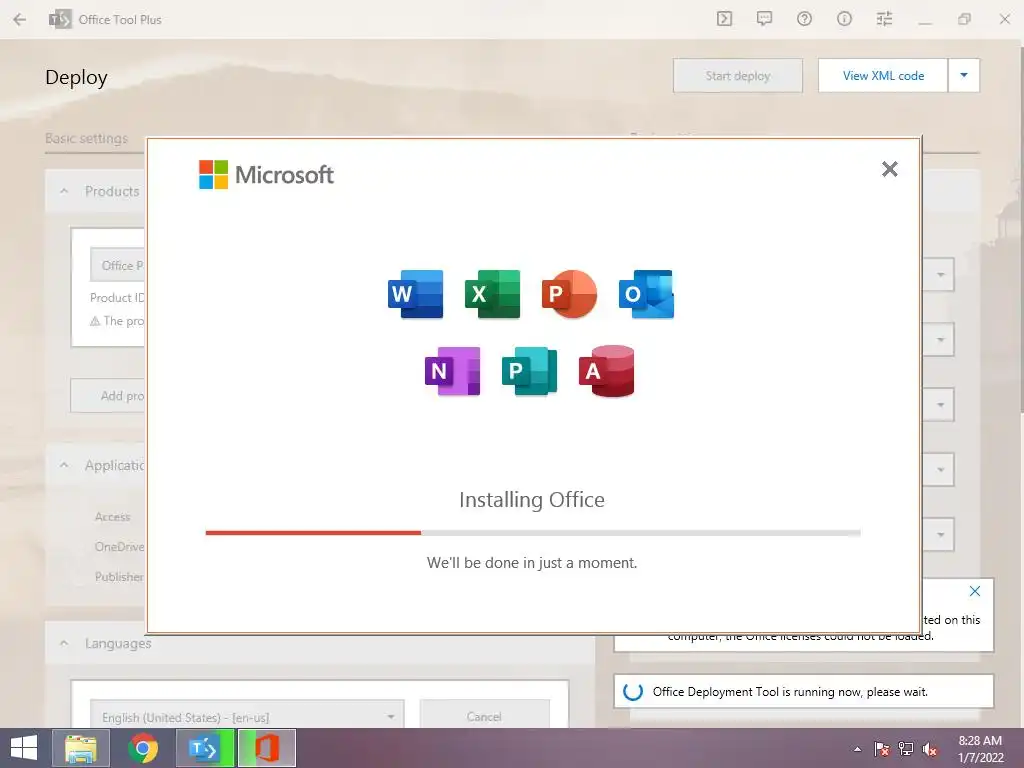
Task: Click the back arrow in Office Tool Plus
Action: [x=20, y=20]
